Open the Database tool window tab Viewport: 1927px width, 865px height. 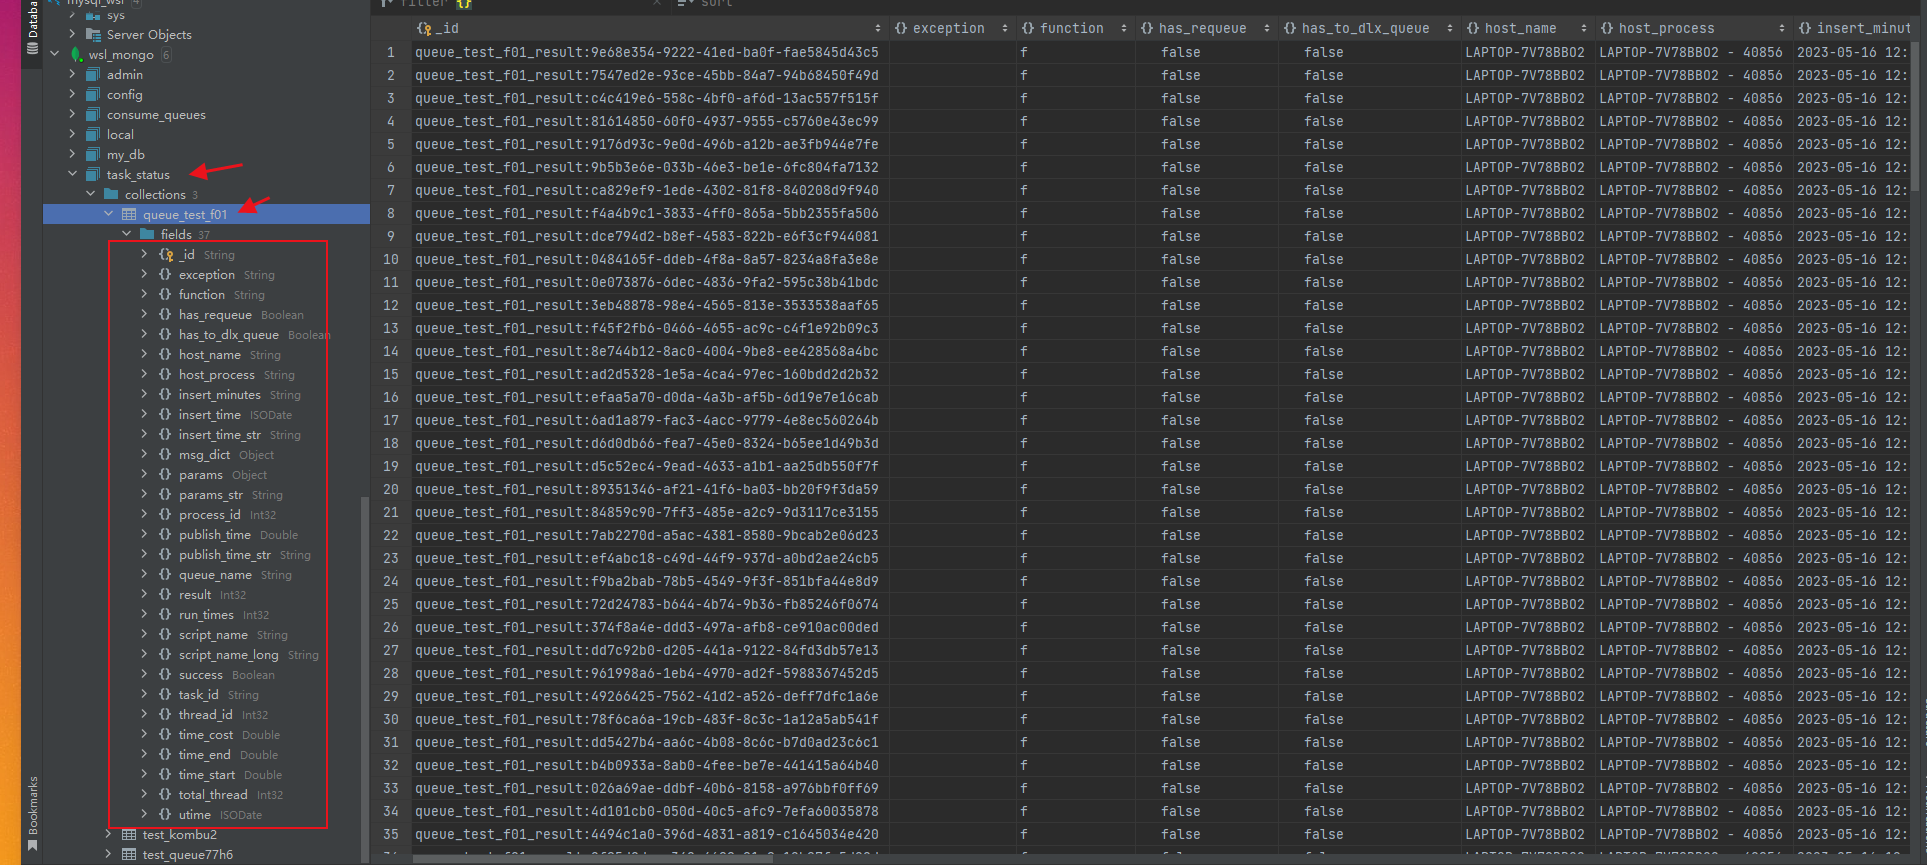coord(32,28)
